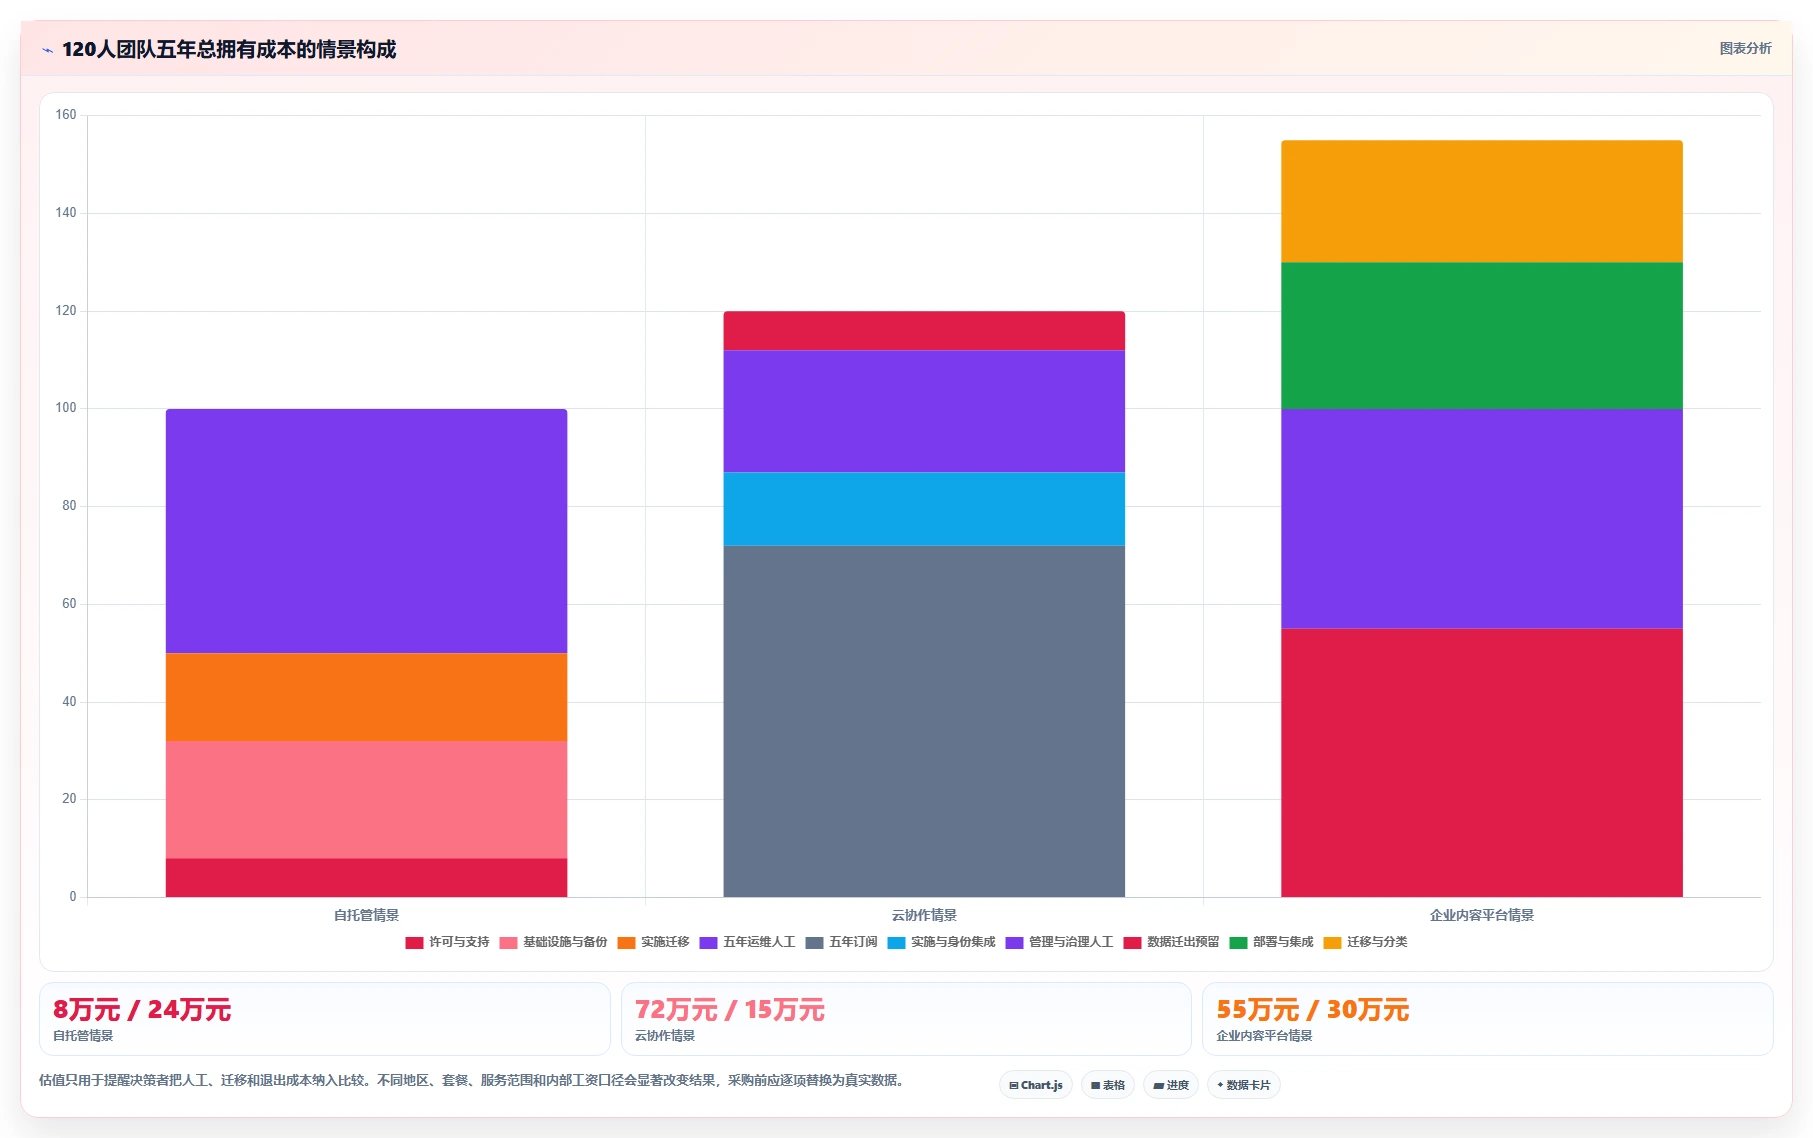Toggle the 部署与集成 legend item
This screenshot has width=1813, height=1138.
(1271, 942)
